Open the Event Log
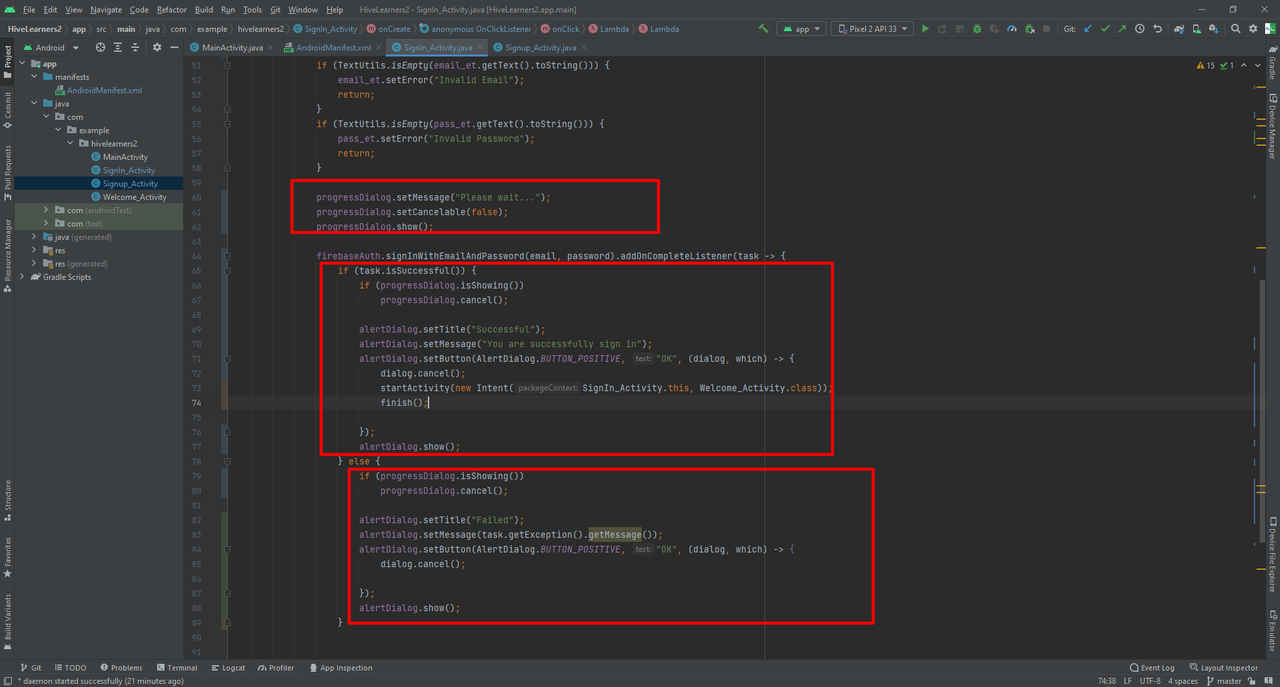Viewport: 1280px width, 687px height. click(1152, 668)
